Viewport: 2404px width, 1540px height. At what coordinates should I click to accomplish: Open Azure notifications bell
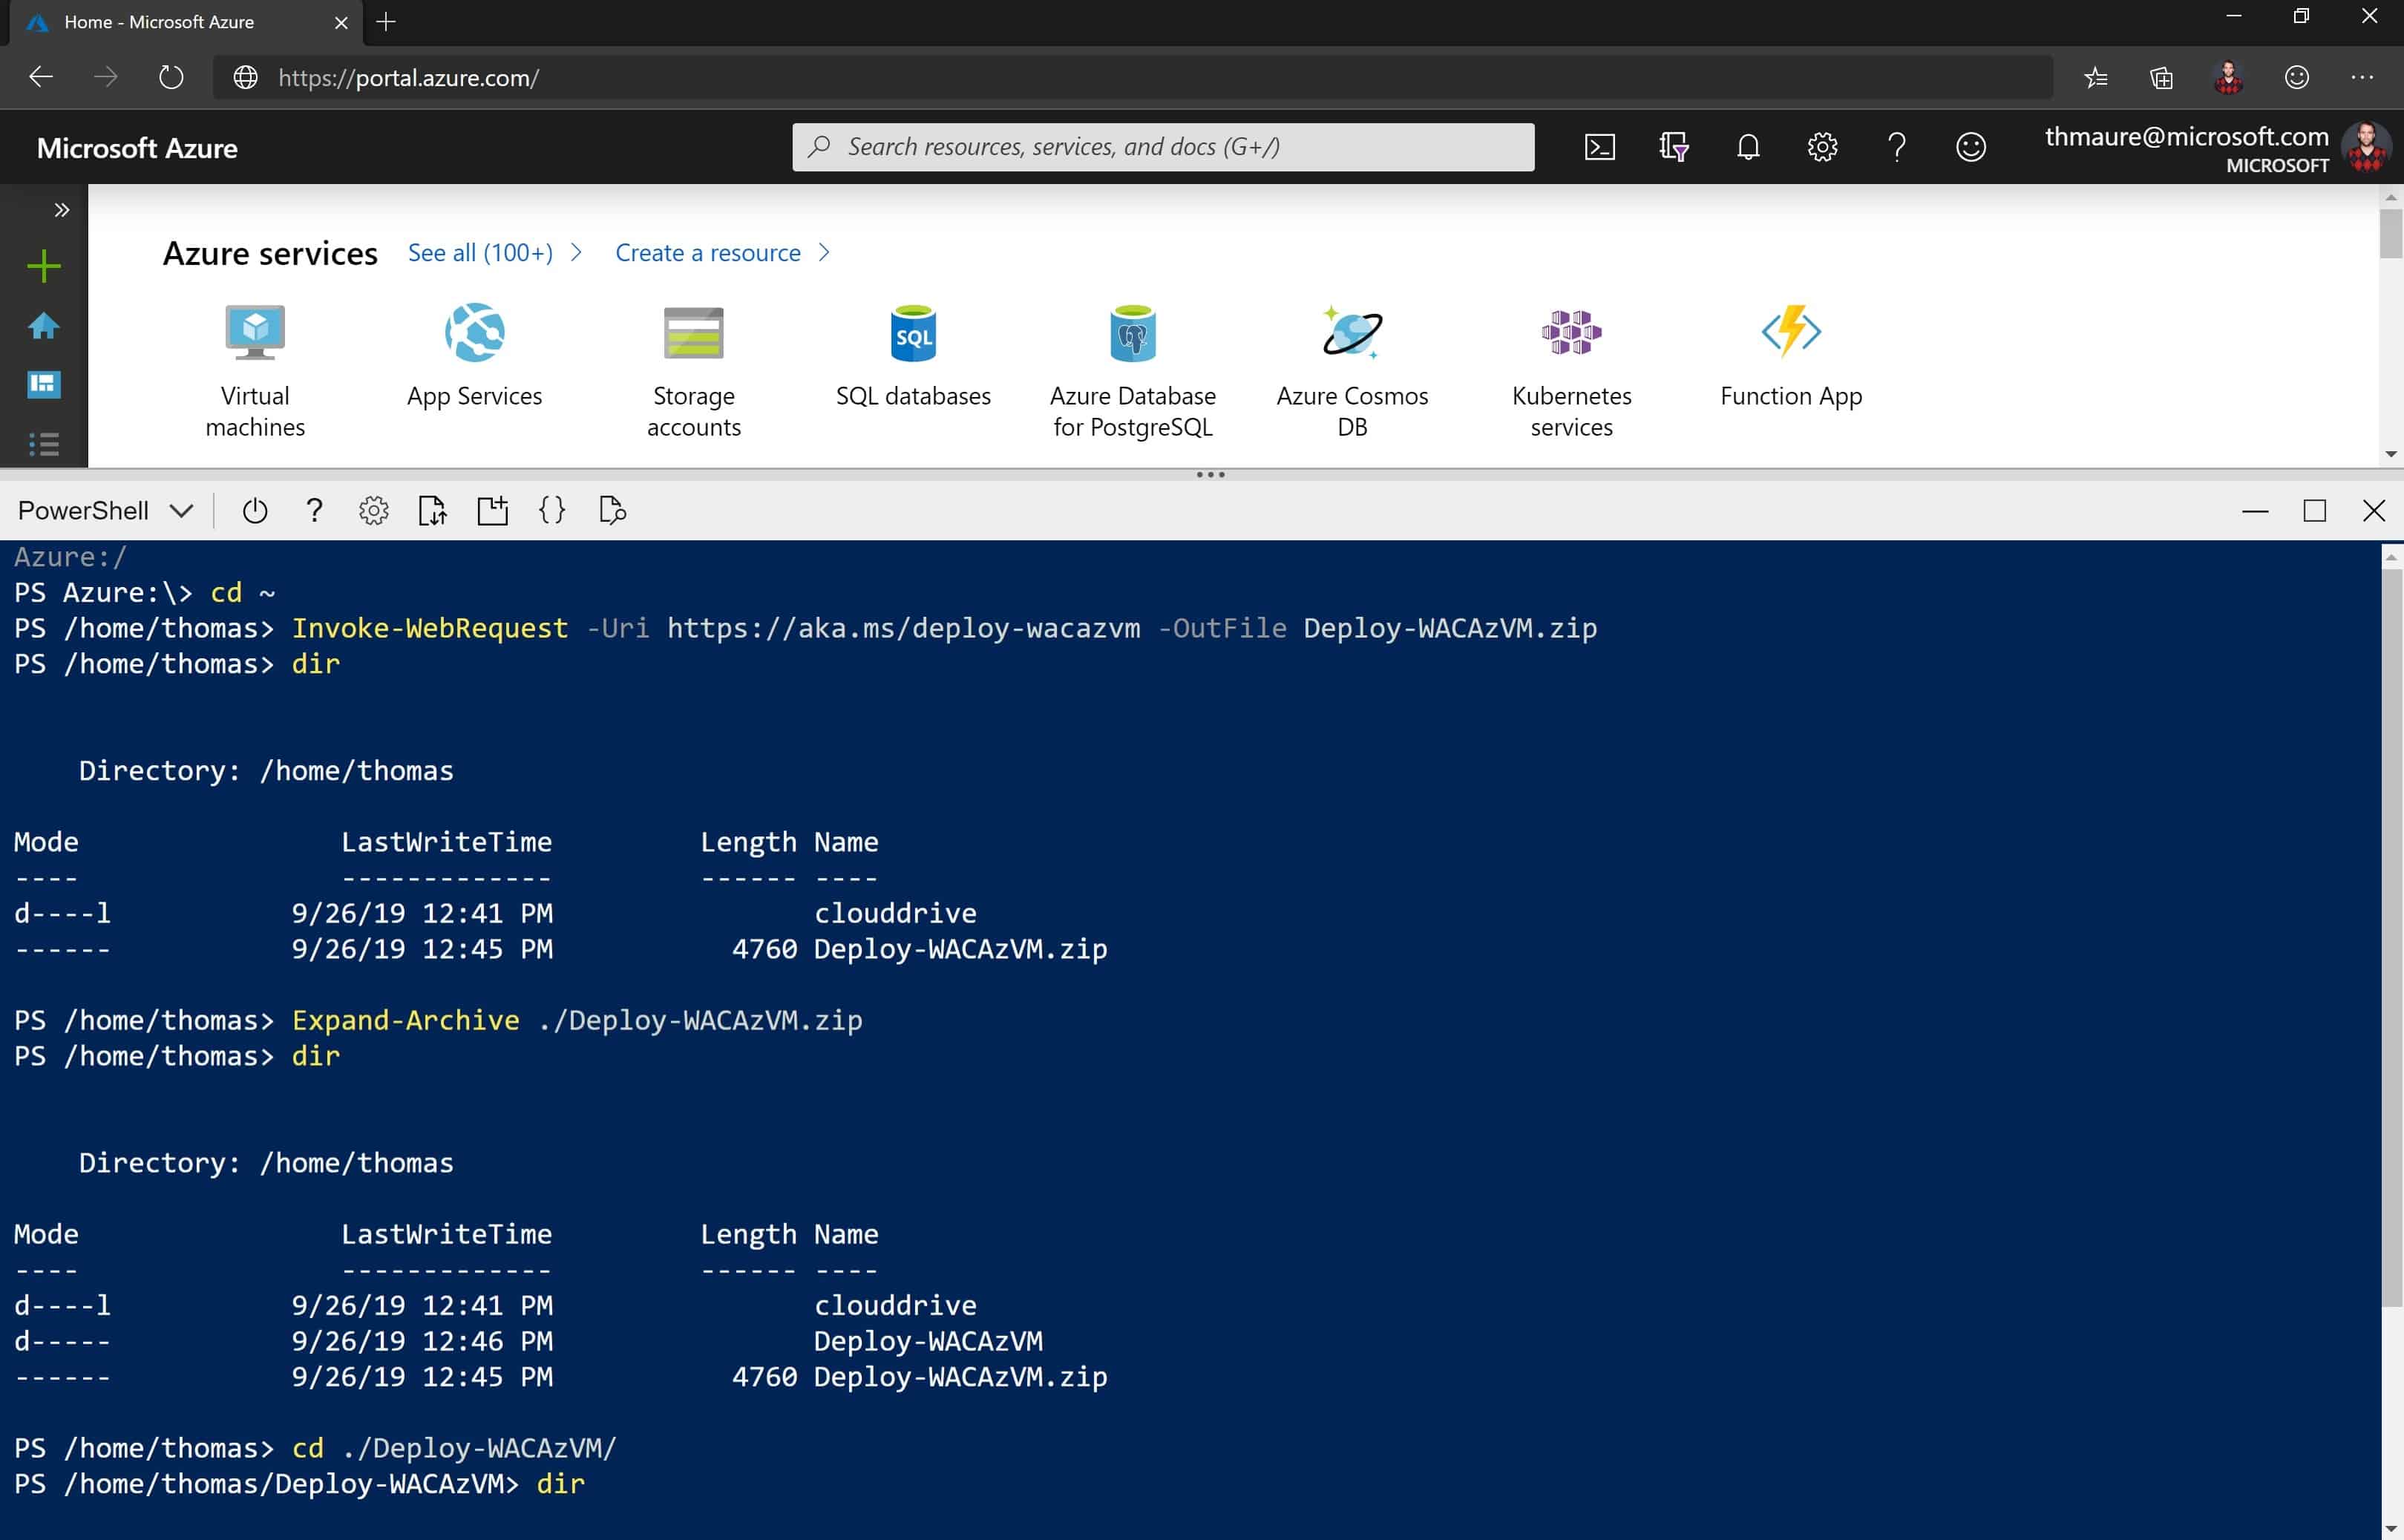tap(1748, 147)
